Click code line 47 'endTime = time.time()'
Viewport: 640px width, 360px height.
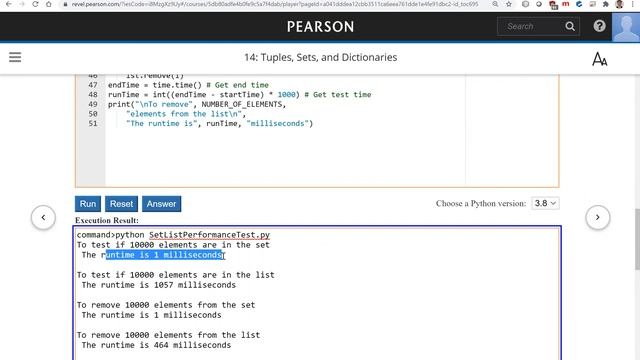(x=155, y=85)
